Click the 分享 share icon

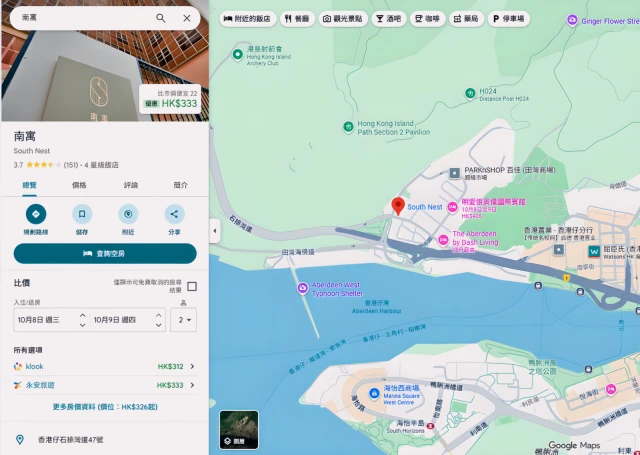point(174,214)
